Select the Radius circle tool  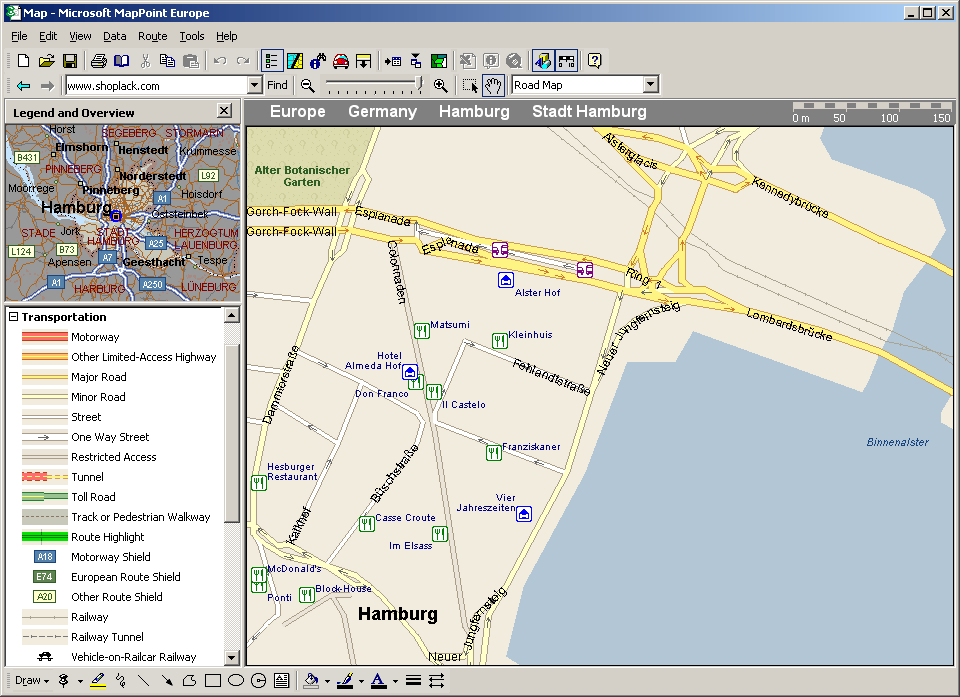(258, 680)
